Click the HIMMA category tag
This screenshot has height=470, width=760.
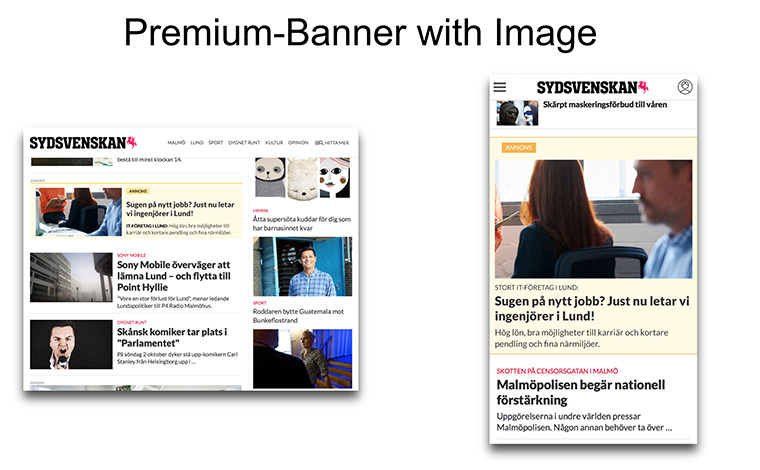[260, 211]
